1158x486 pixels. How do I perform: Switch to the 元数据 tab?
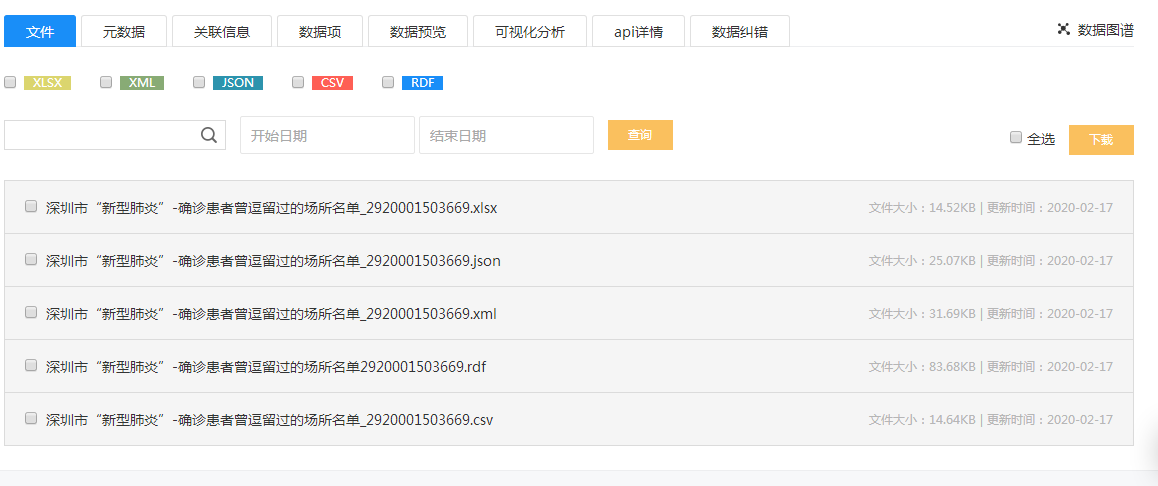pos(124,31)
